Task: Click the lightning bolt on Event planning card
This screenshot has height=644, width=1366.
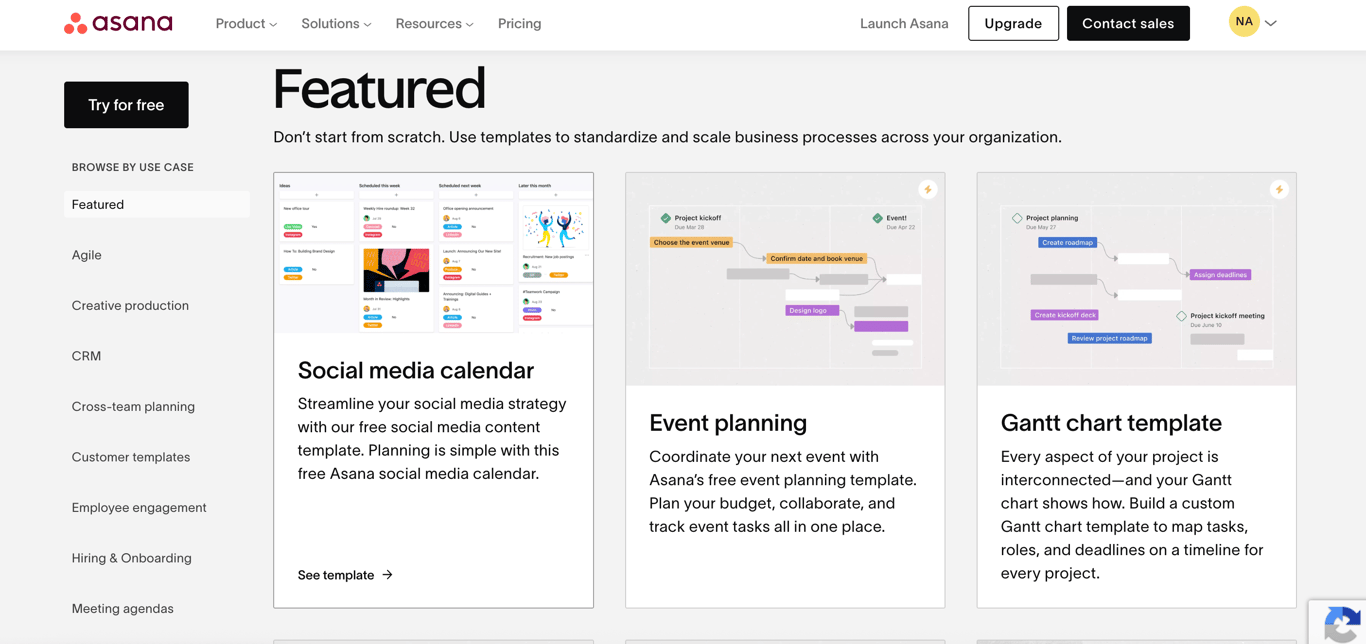Action: pyautogui.click(x=928, y=188)
